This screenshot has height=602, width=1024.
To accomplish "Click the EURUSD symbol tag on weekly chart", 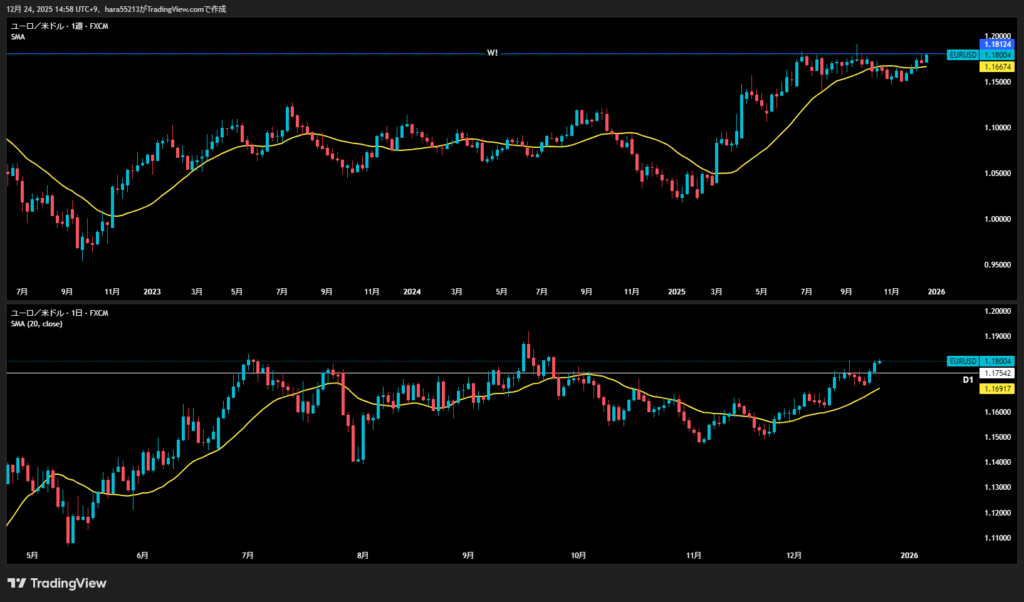I will coord(962,55).
